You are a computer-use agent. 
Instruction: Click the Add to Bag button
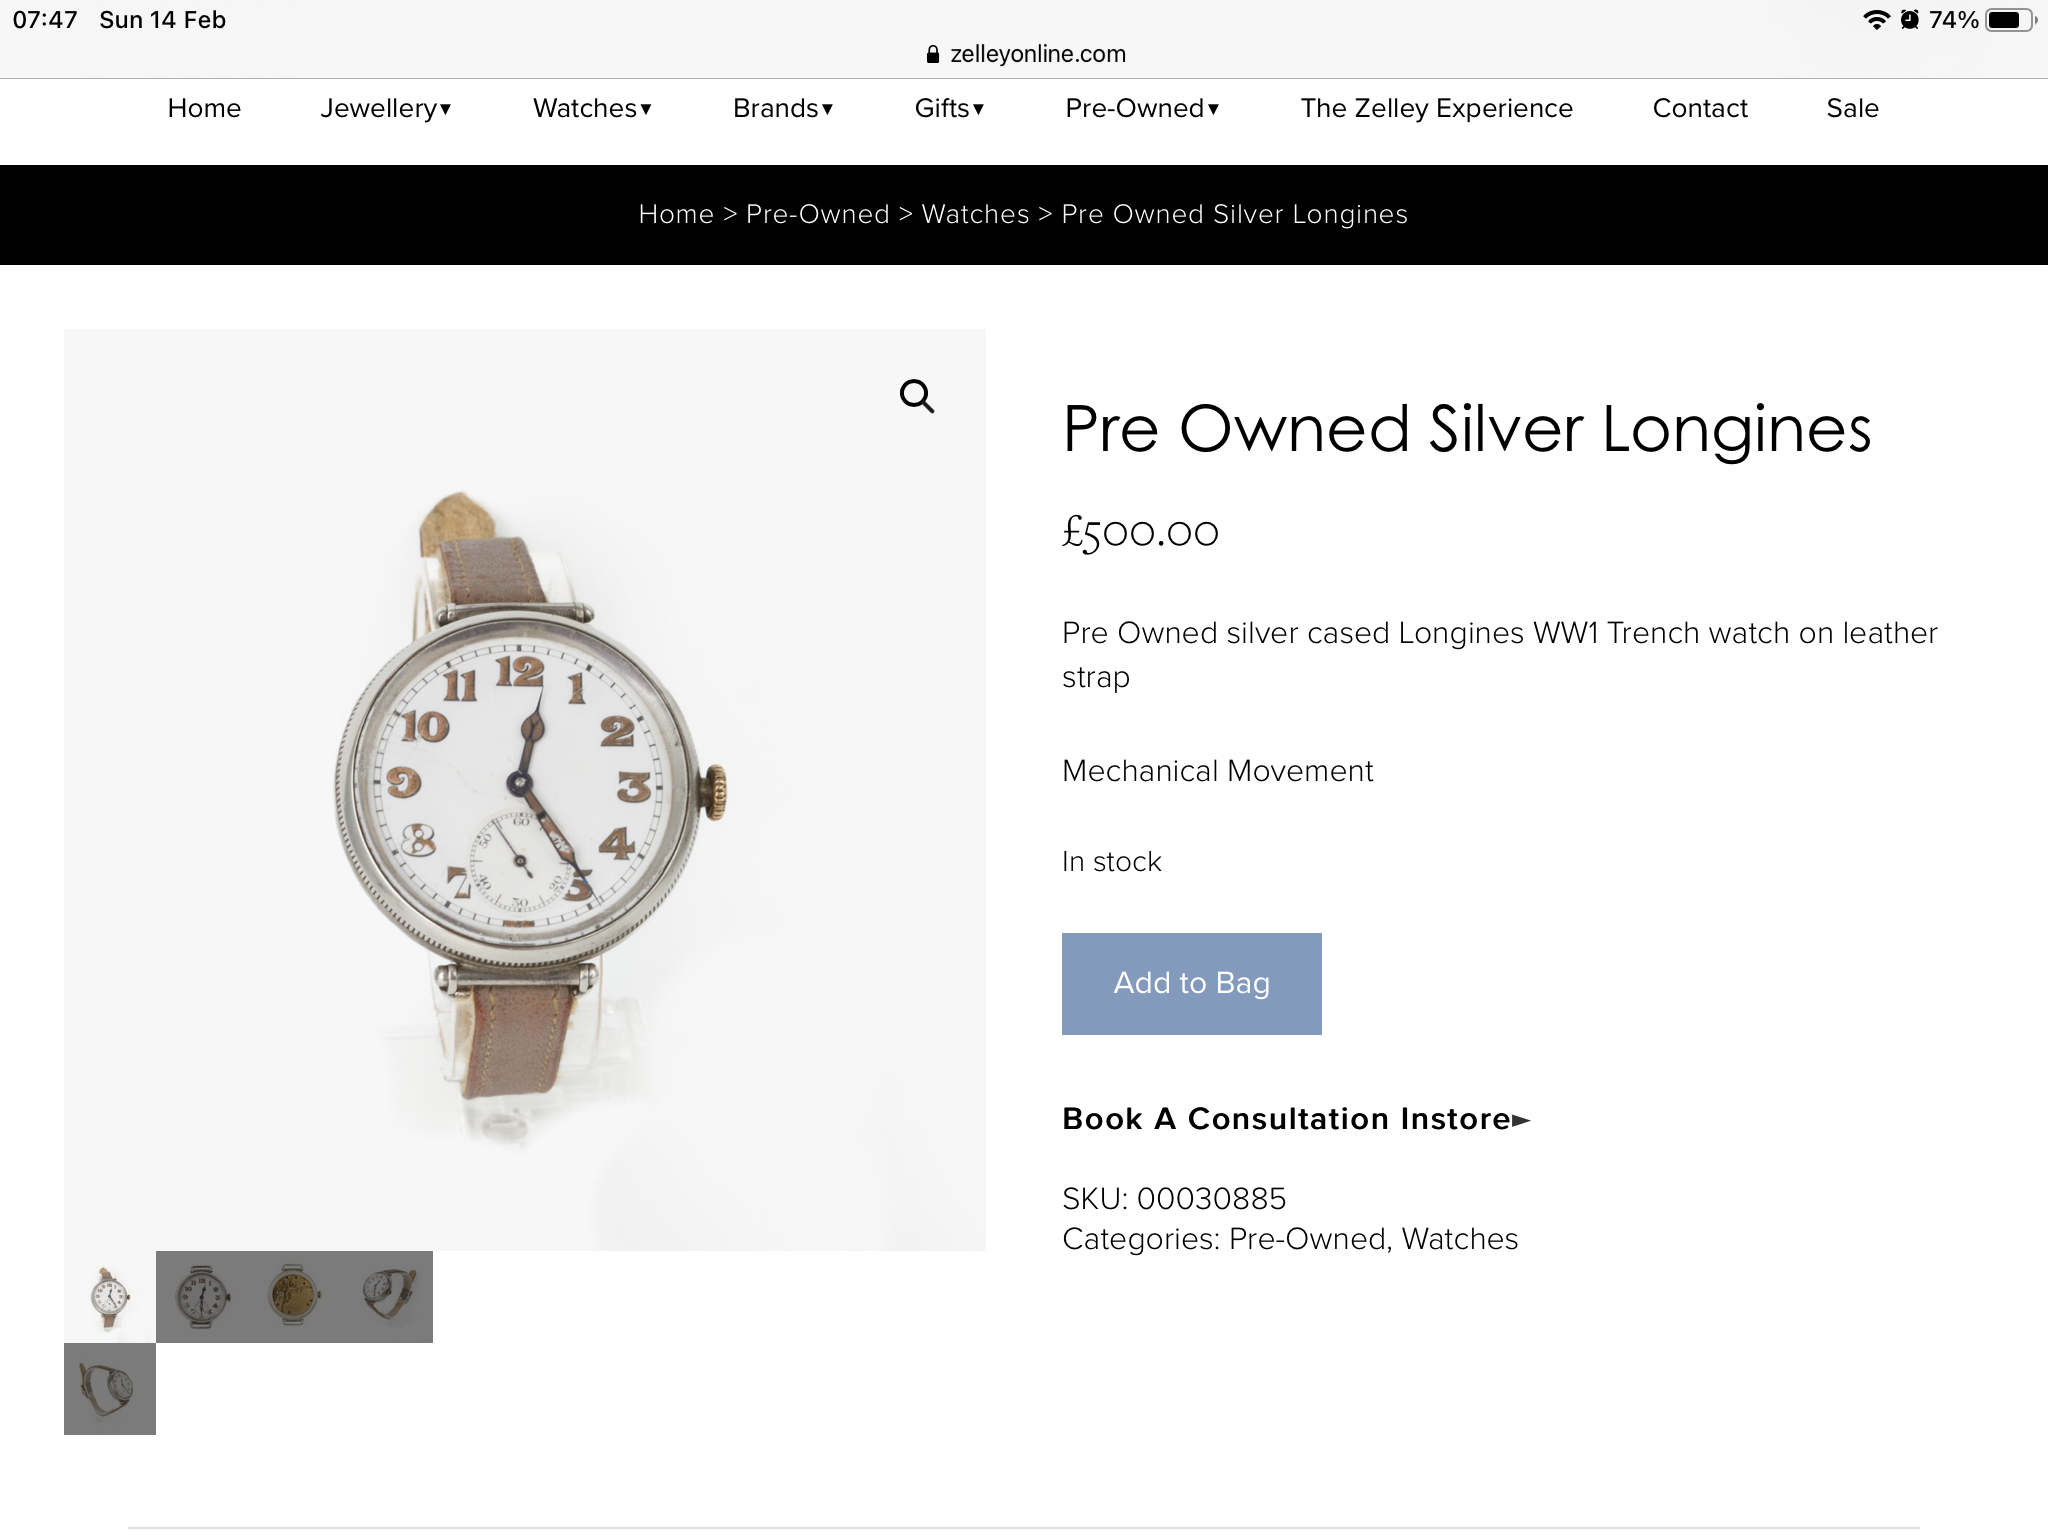tap(1191, 983)
